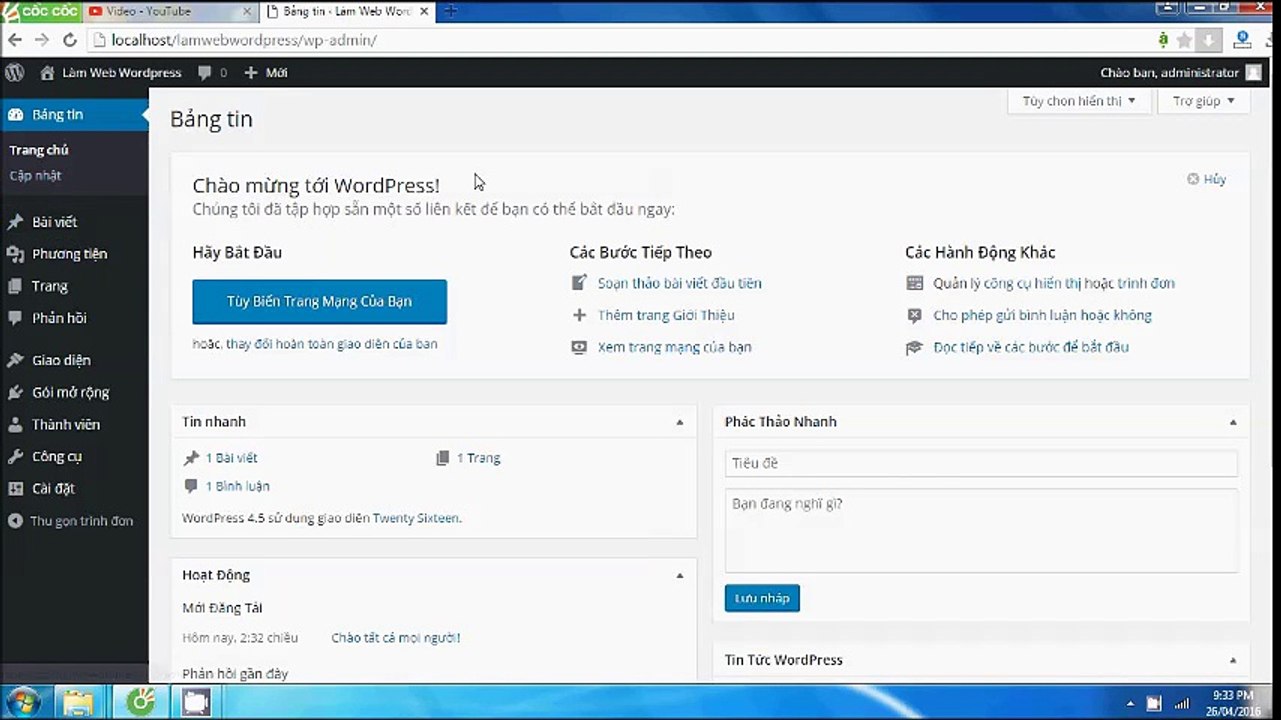Screen dimensions: 1281x720
Task: Collapse the Tin Tức WordPress widget arrow
Action: click(x=1233, y=660)
